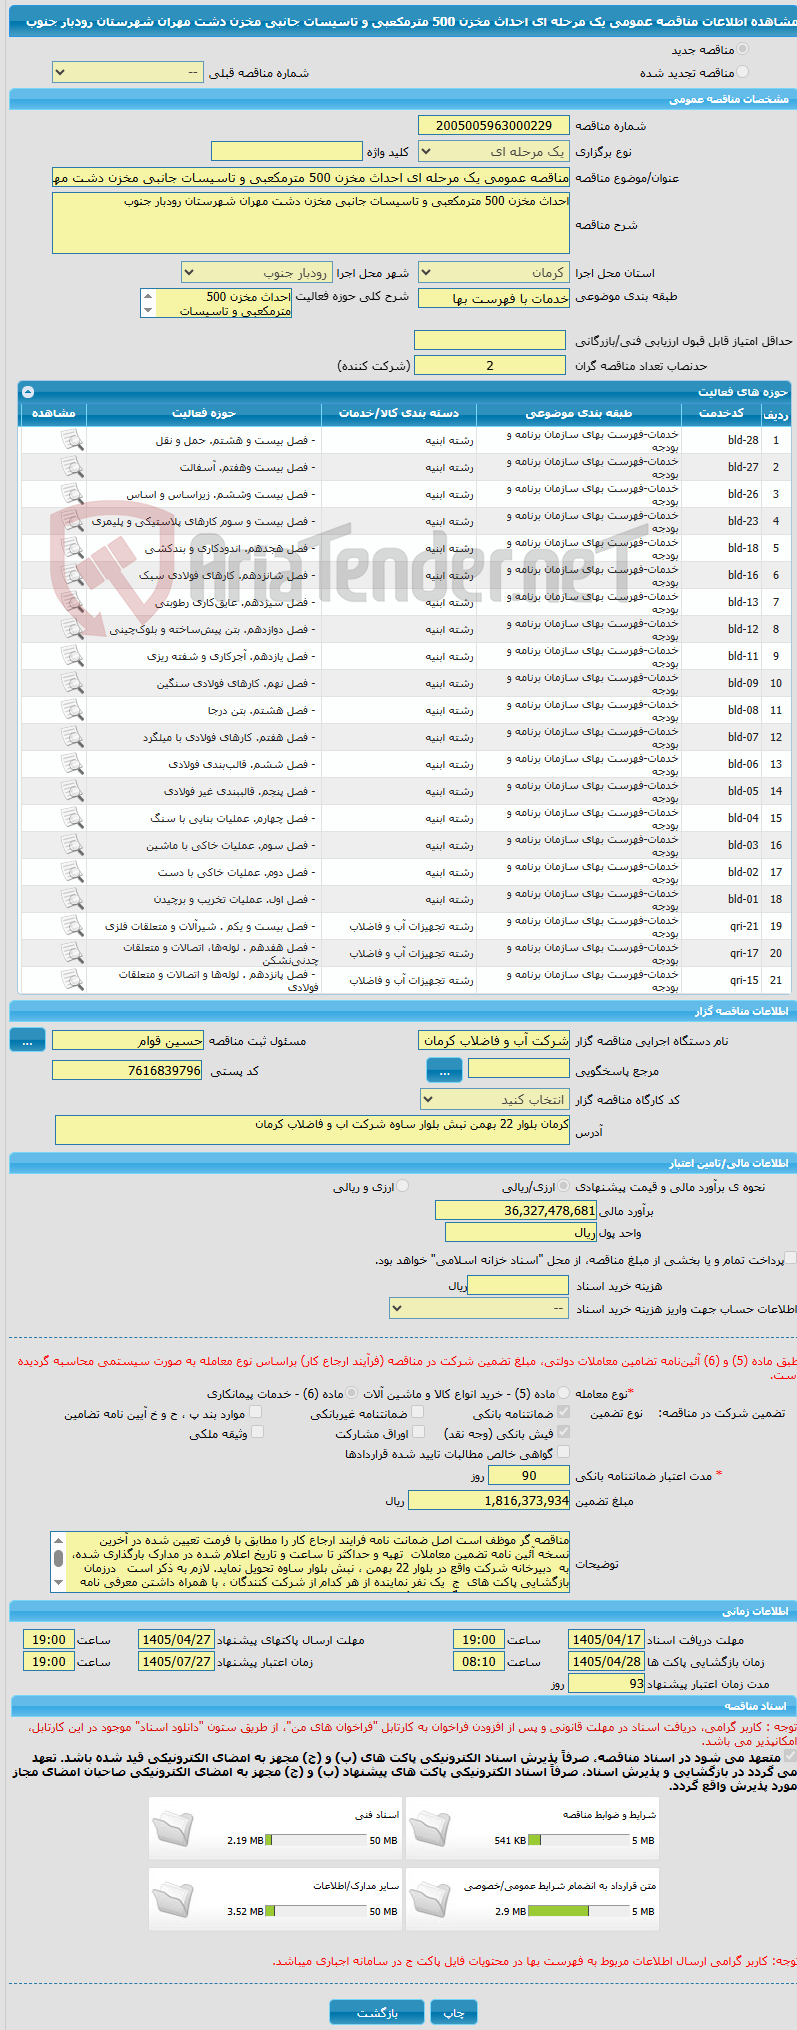
Task: Click the حوزه فعالیت column header
Action: coord(204,413)
